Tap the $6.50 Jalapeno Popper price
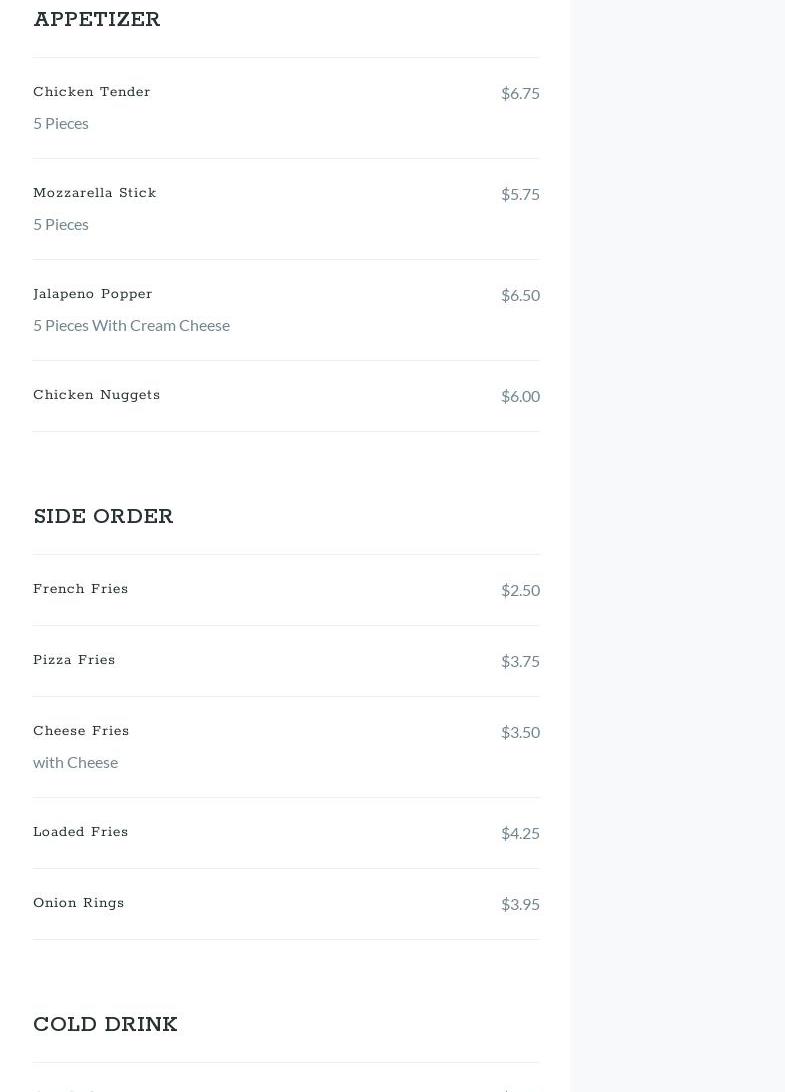 coord(520,295)
